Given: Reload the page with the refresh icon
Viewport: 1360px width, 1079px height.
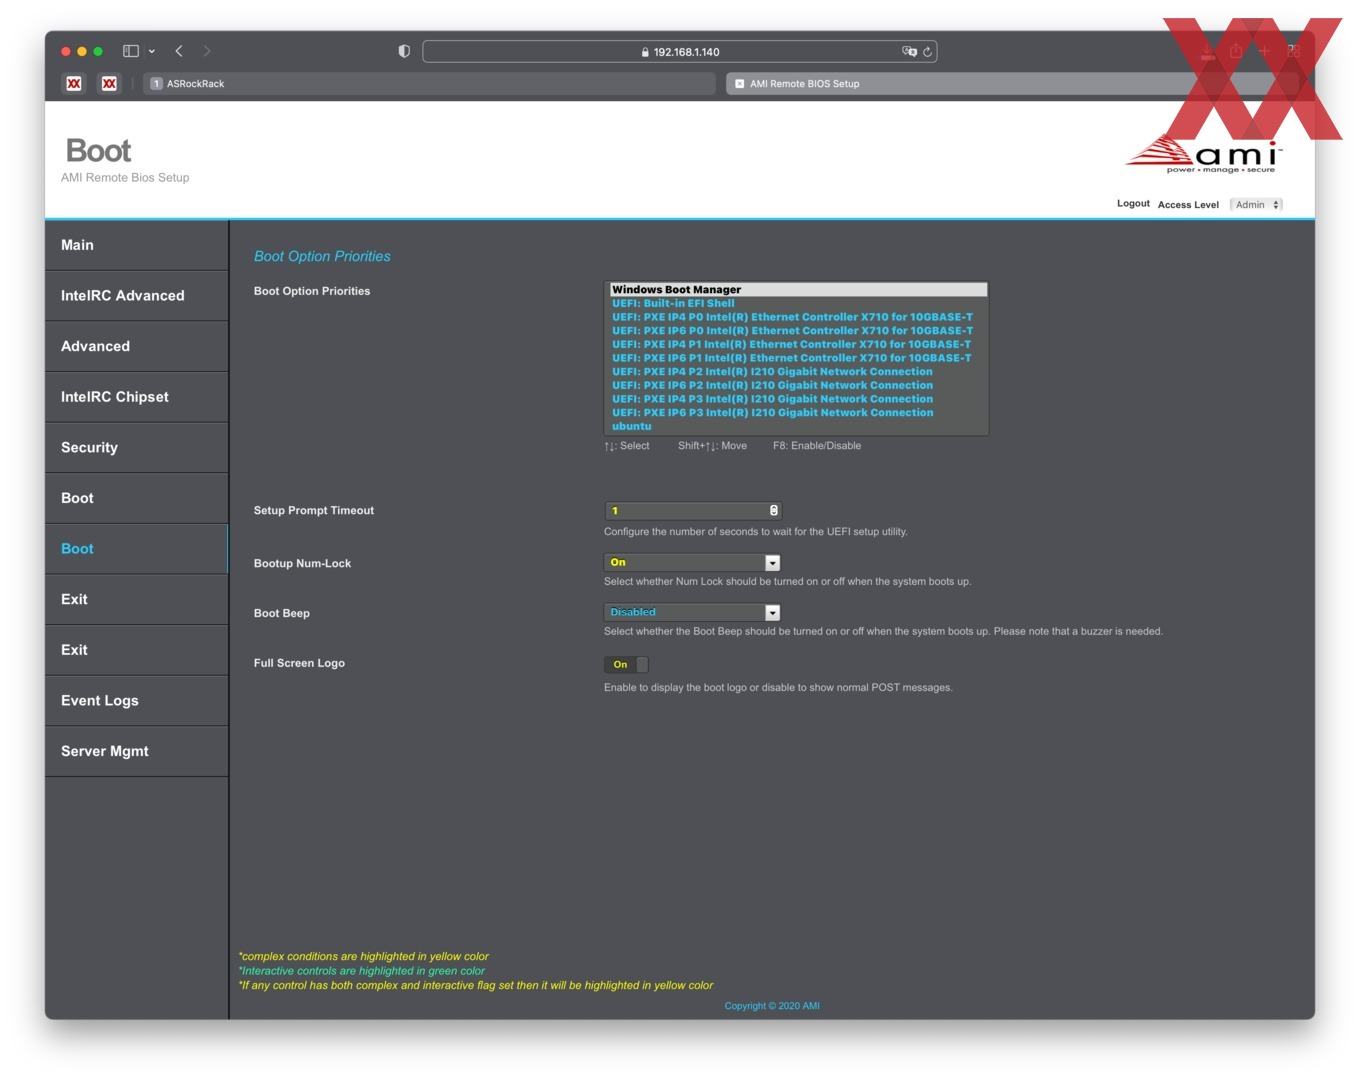Looking at the screenshot, I should 927,52.
